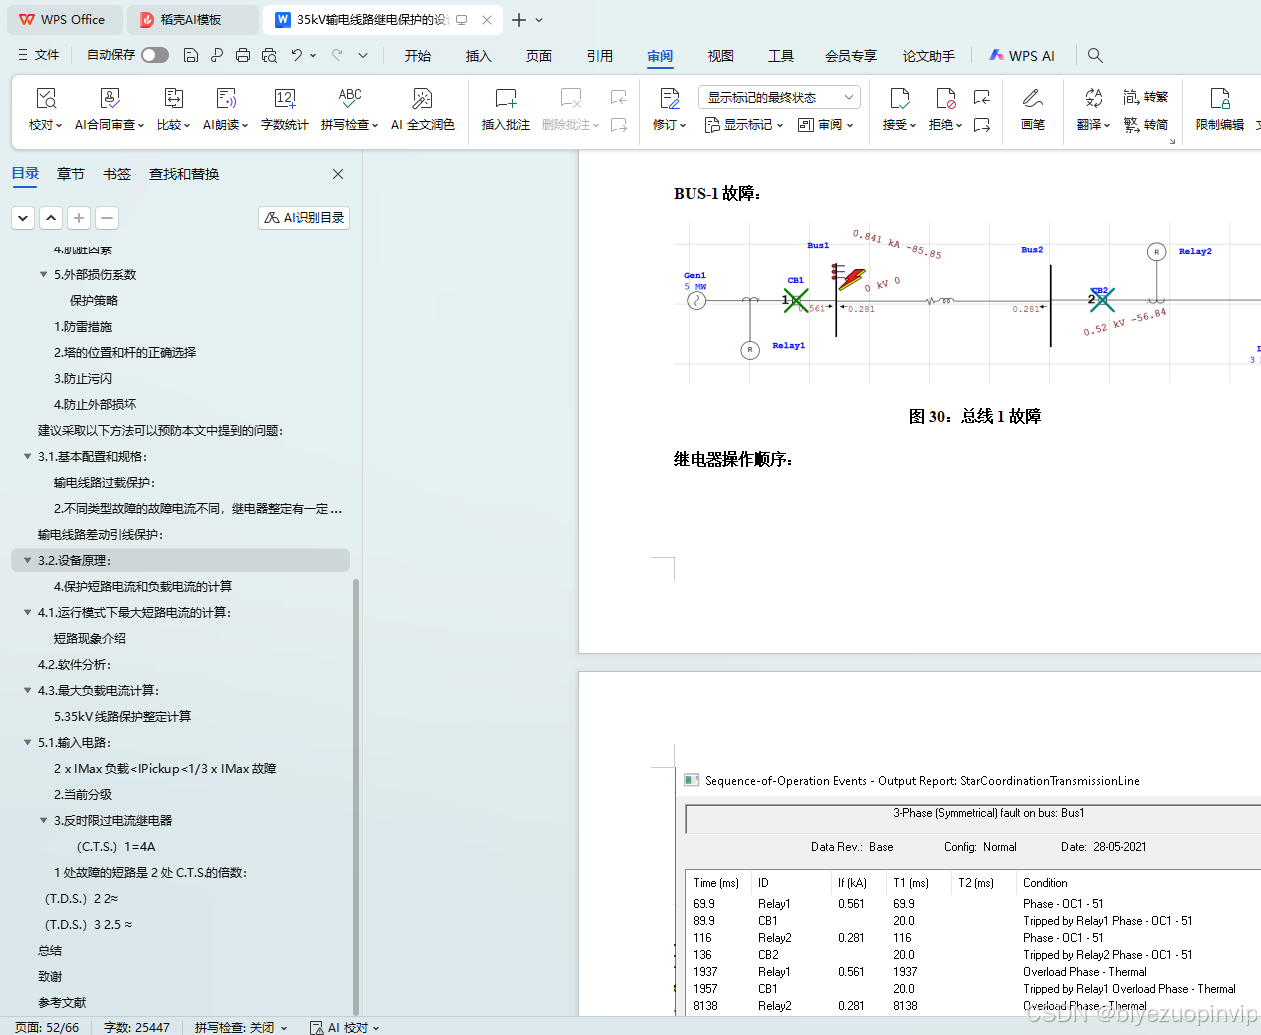Click the undo arrow icon

point(297,55)
